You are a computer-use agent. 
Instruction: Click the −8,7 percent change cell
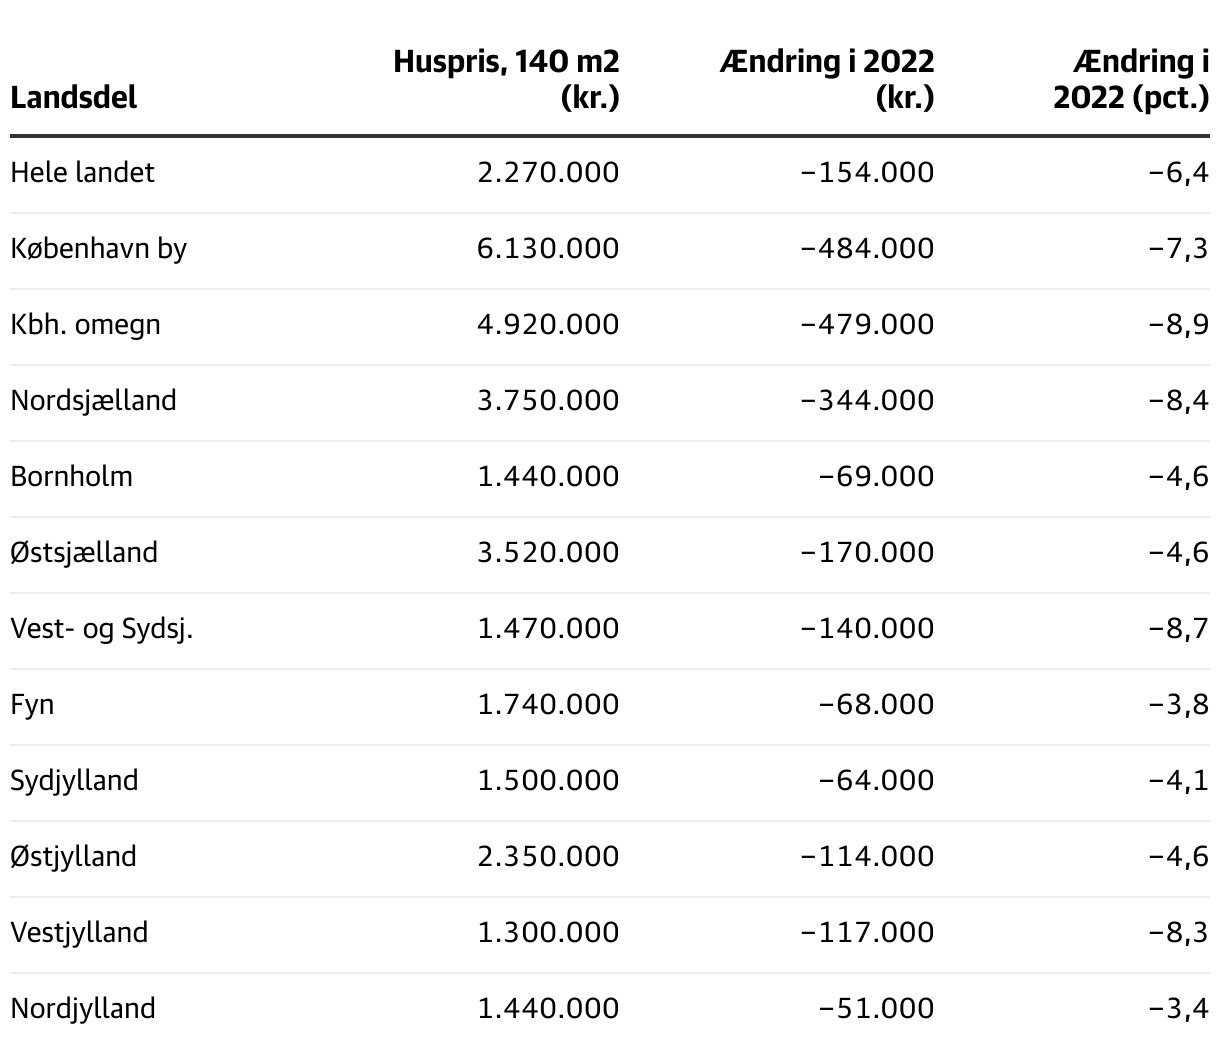pos(1178,628)
